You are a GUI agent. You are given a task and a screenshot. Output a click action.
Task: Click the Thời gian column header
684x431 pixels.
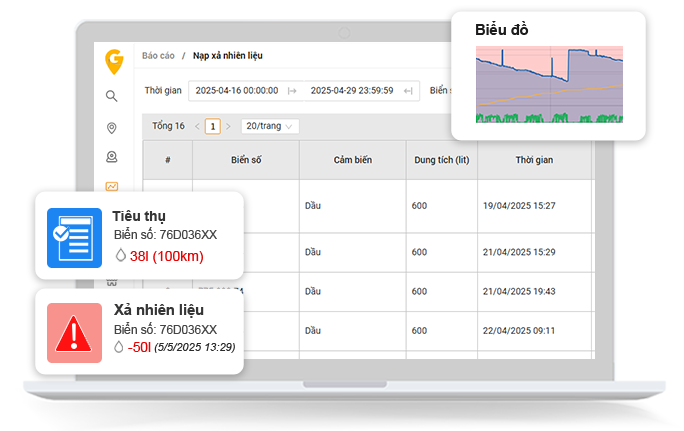pos(534,160)
